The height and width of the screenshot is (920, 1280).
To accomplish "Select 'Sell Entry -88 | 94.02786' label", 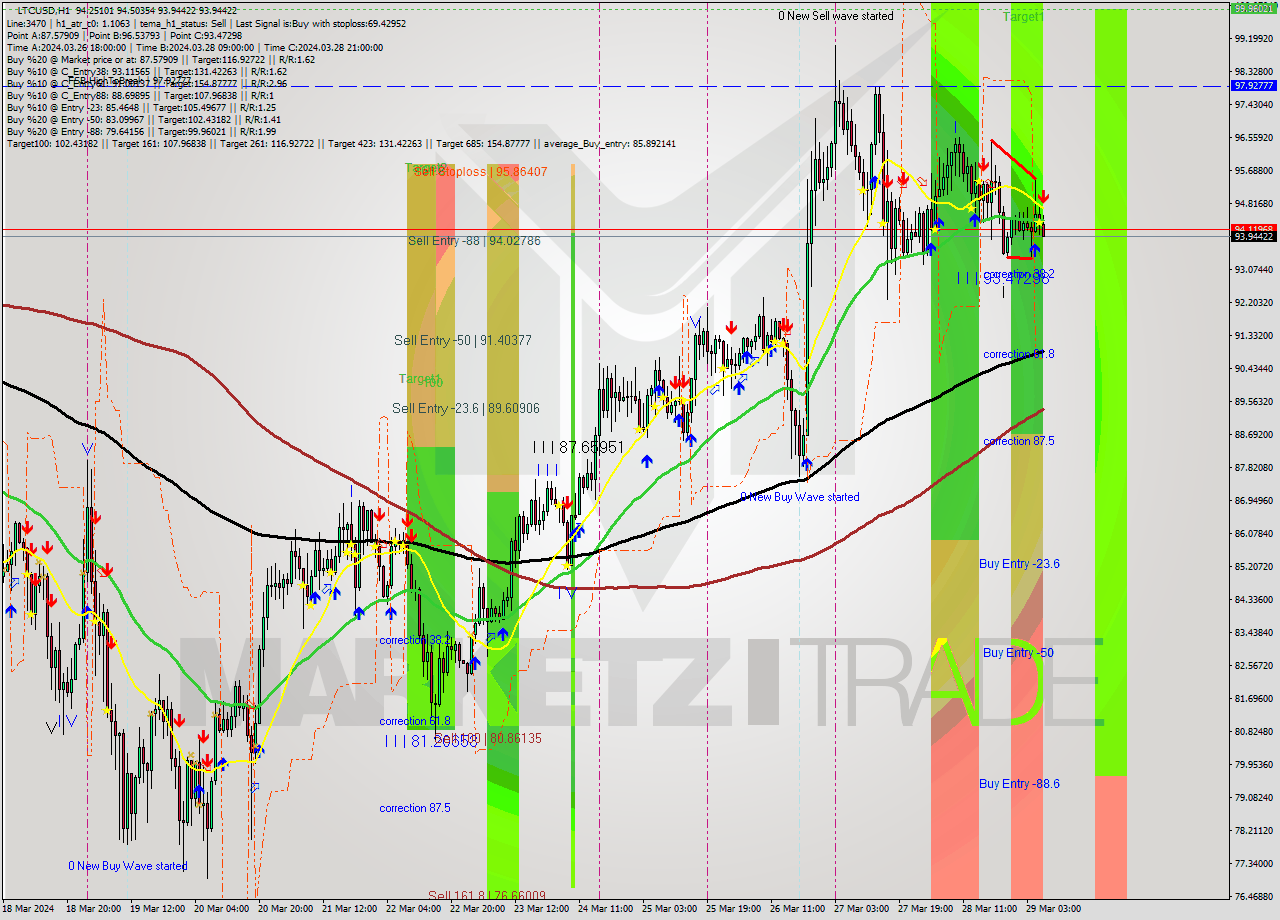I will tap(474, 241).
